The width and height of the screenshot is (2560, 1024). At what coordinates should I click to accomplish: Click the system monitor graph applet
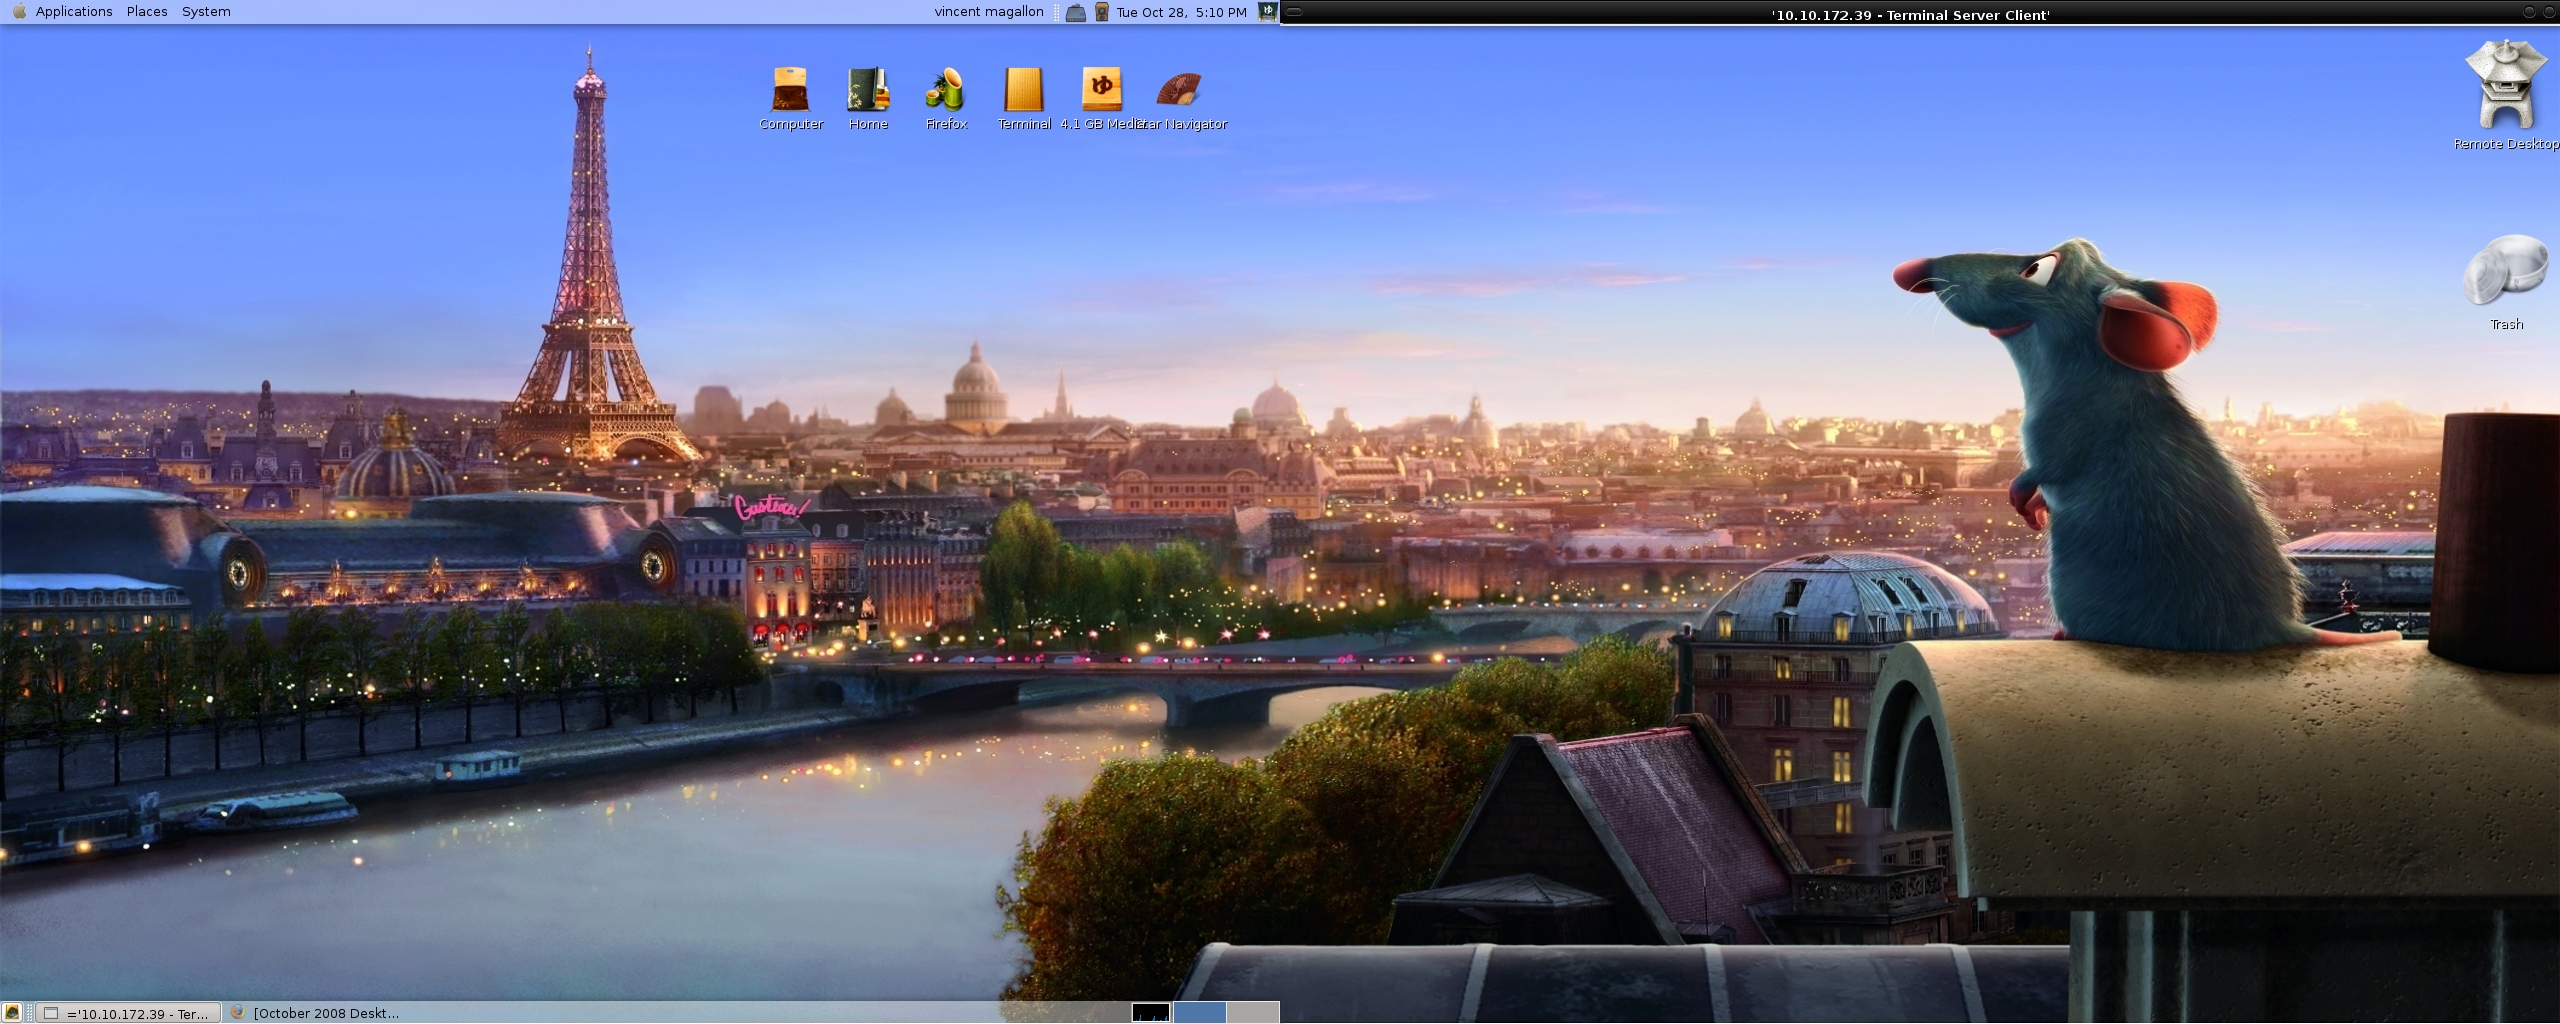[x=1150, y=1013]
